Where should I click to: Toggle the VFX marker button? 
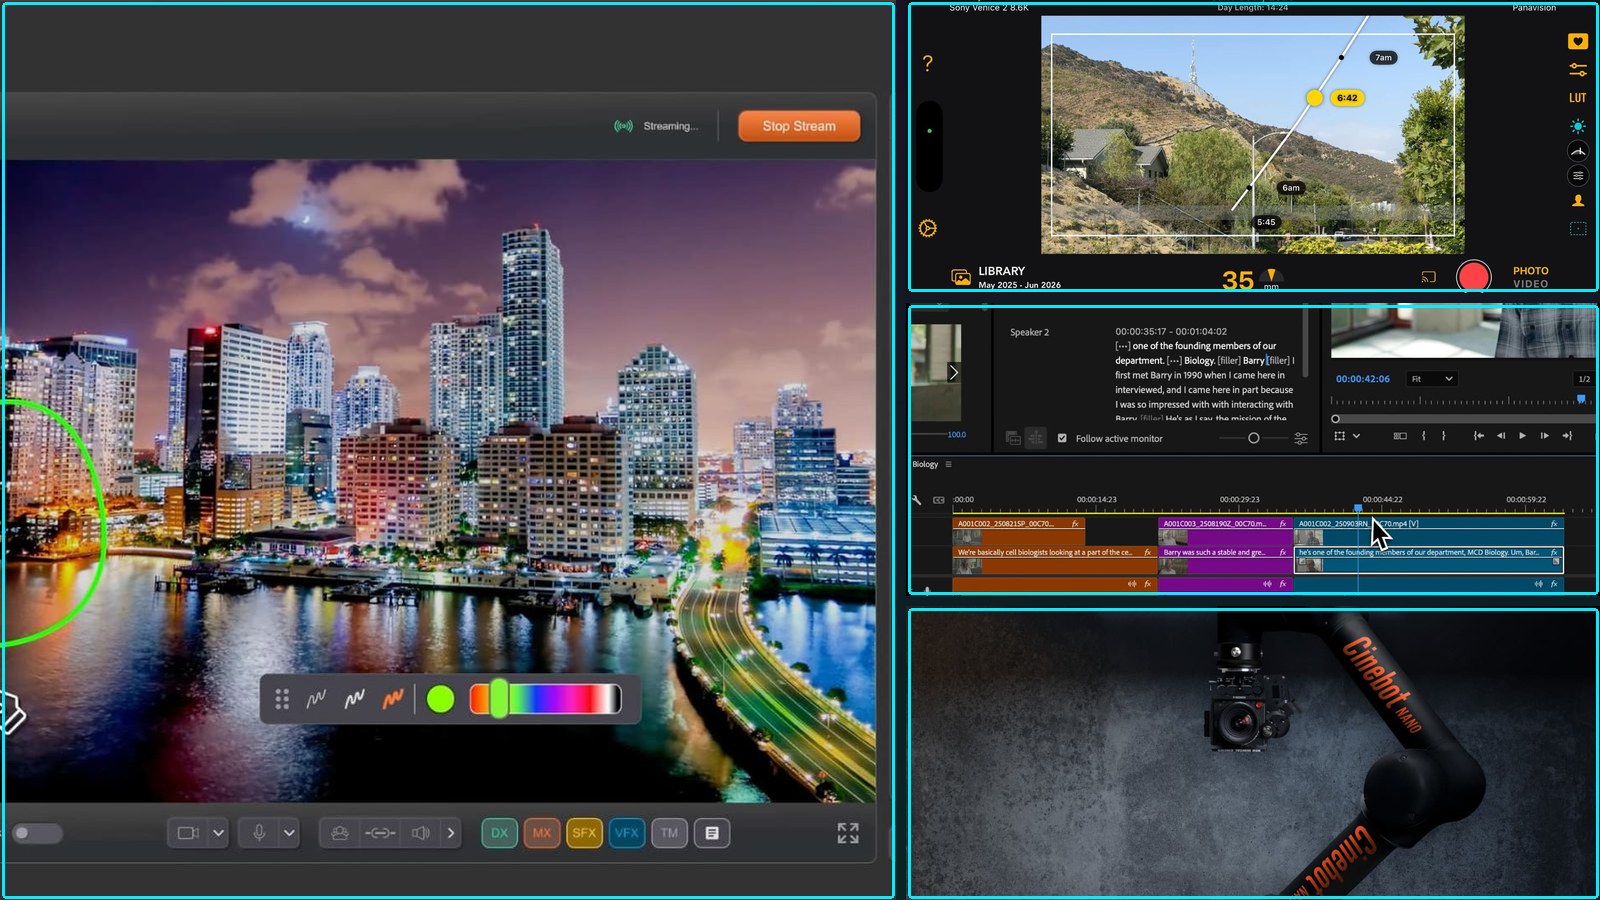tap(627, 833)
